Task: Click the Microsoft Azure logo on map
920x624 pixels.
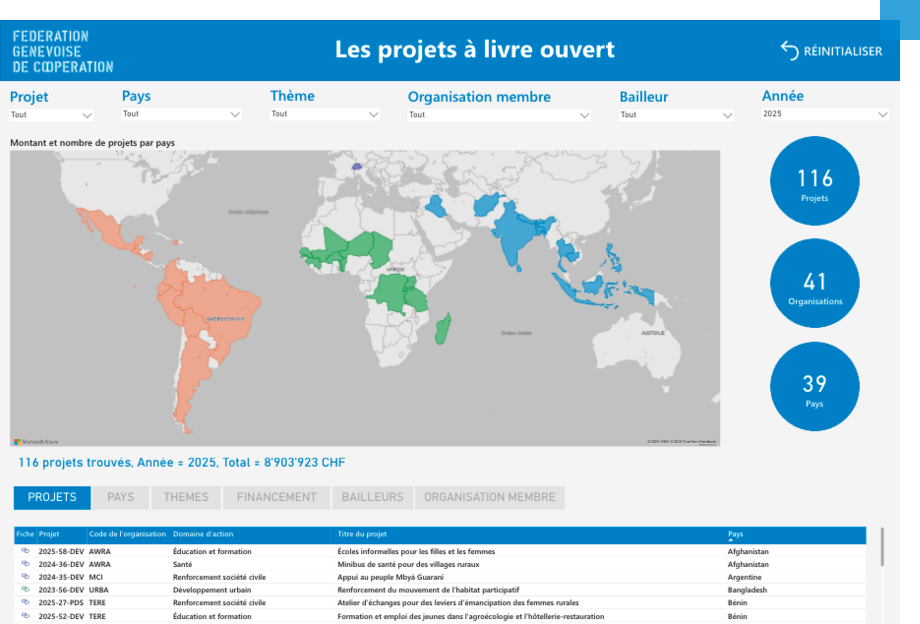Action: (x=36, y=441)
